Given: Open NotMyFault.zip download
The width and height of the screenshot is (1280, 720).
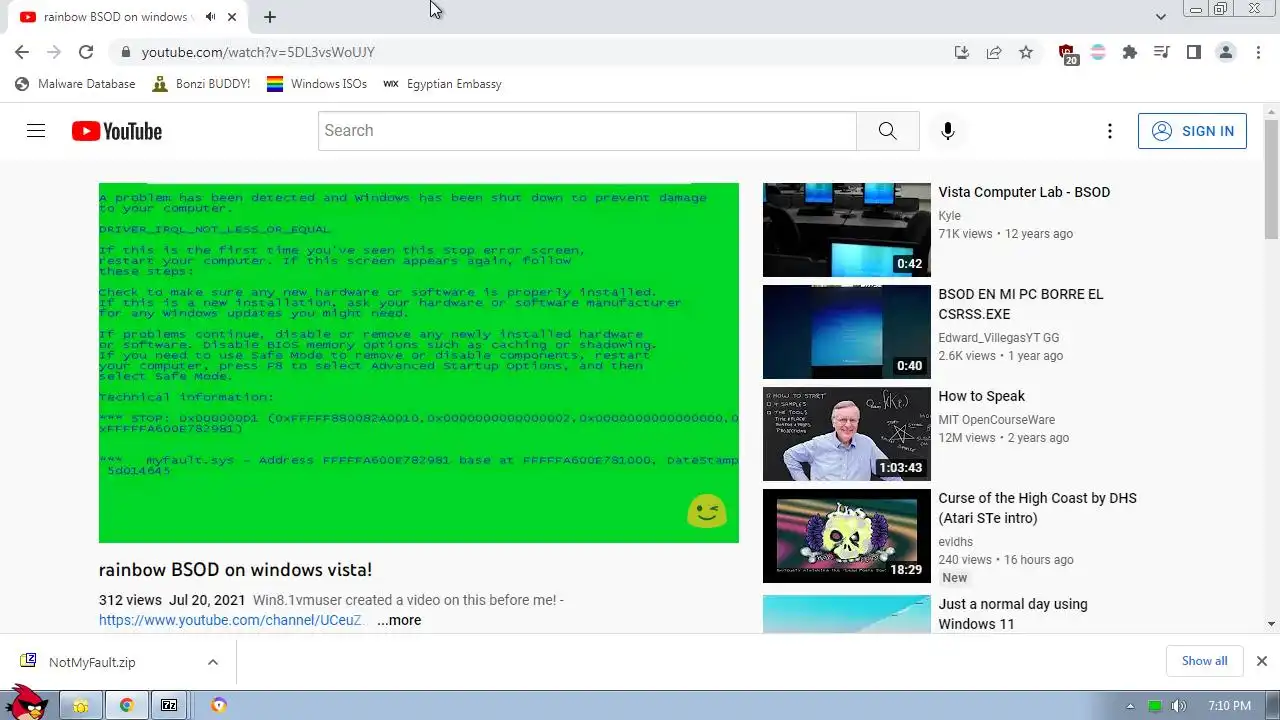Looking at the screenshot, I should coord(92,662).
